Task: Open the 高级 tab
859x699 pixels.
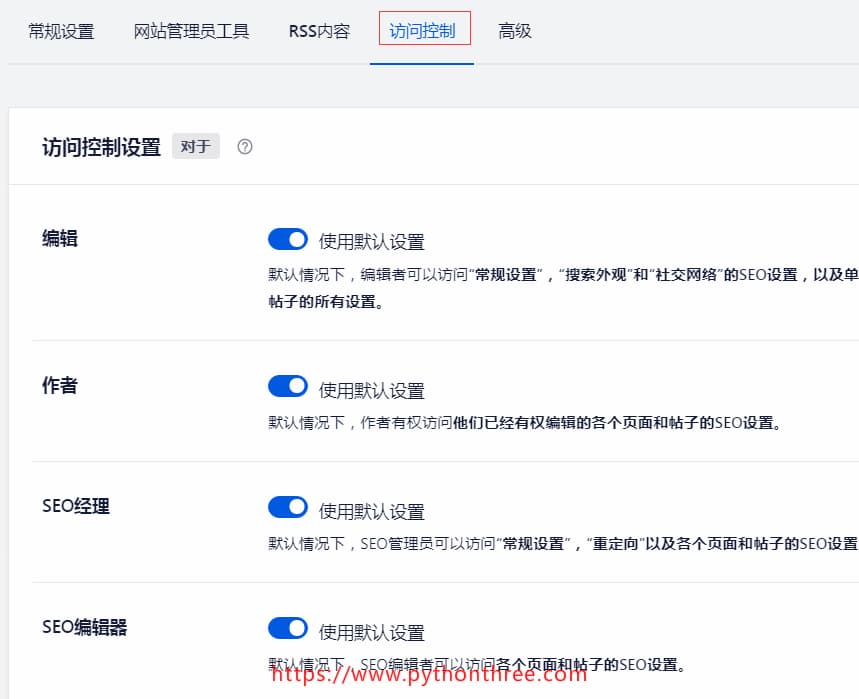Action: point(515,31)
